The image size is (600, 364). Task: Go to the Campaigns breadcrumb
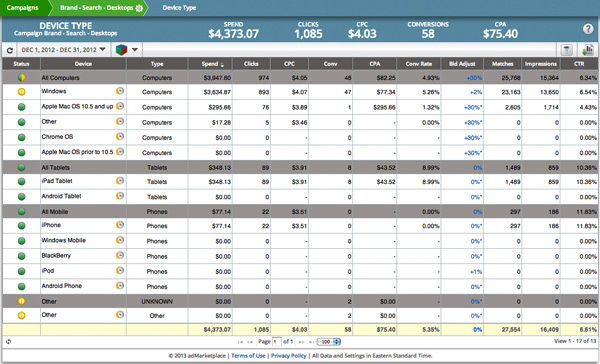click(22, 8)
